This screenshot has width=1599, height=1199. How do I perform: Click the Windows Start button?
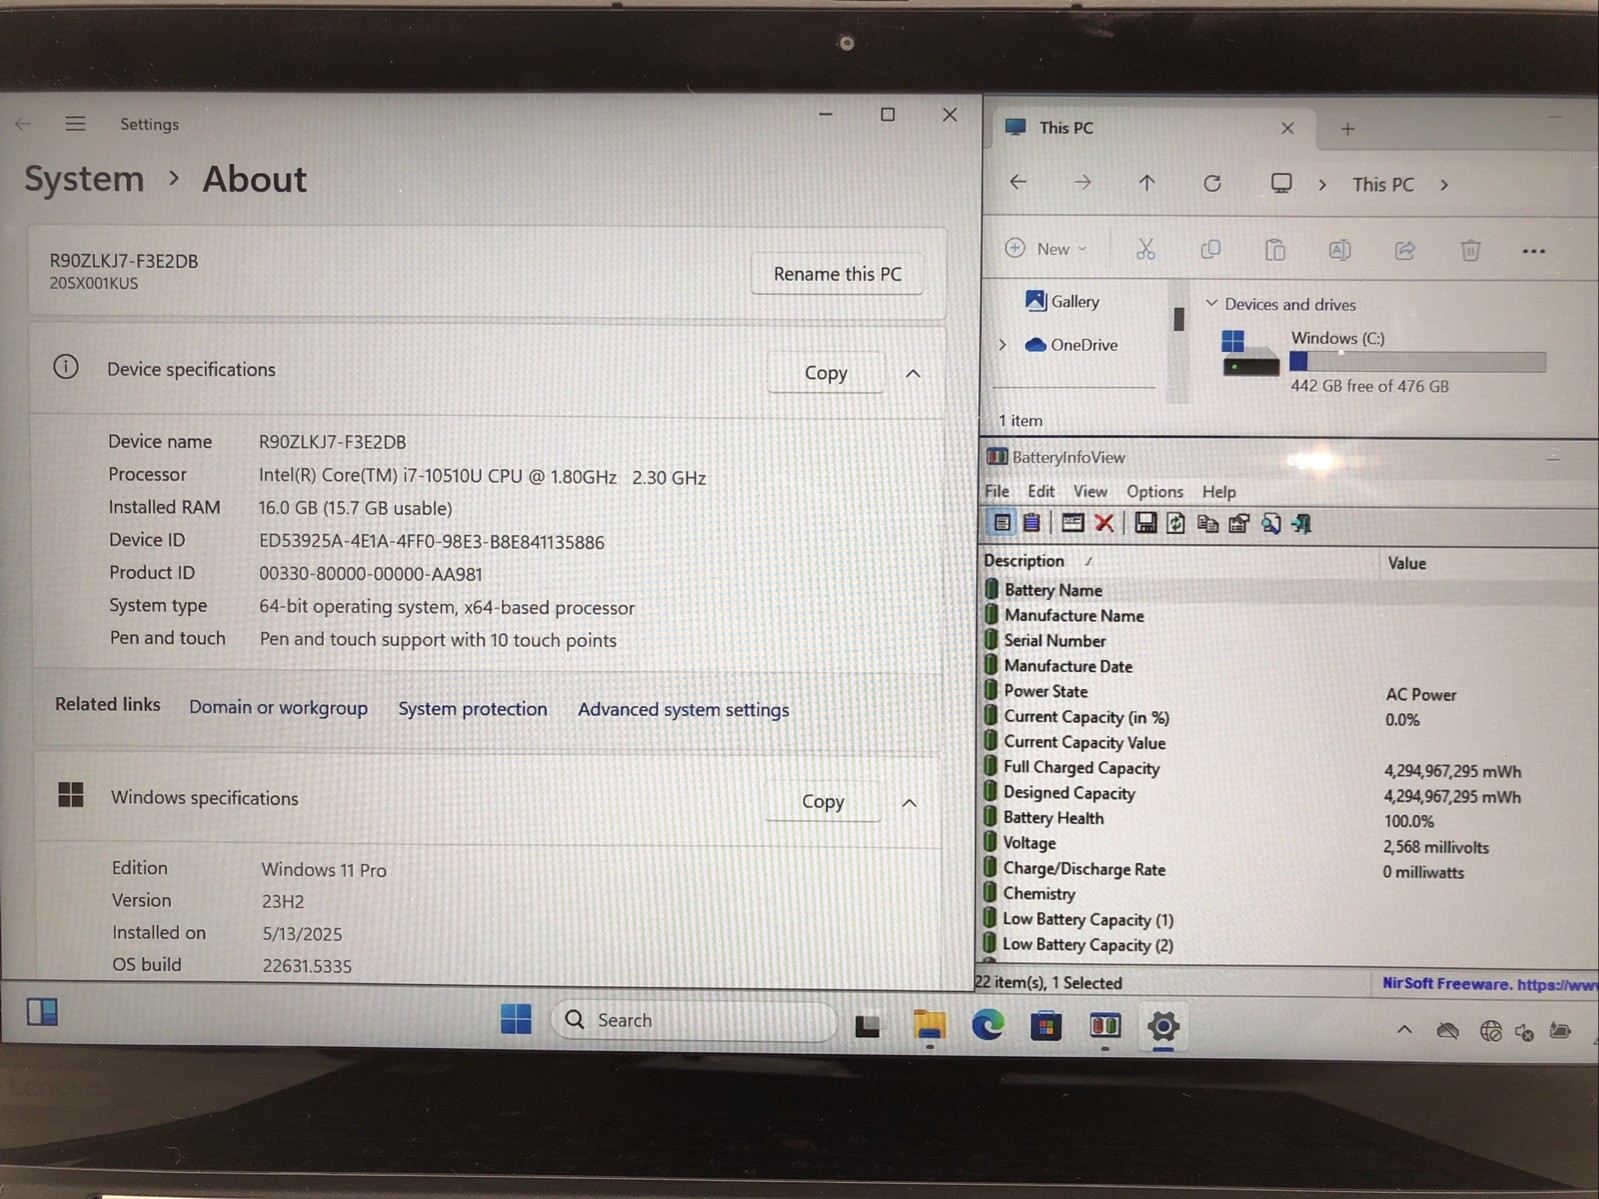tap(516, 1019)
